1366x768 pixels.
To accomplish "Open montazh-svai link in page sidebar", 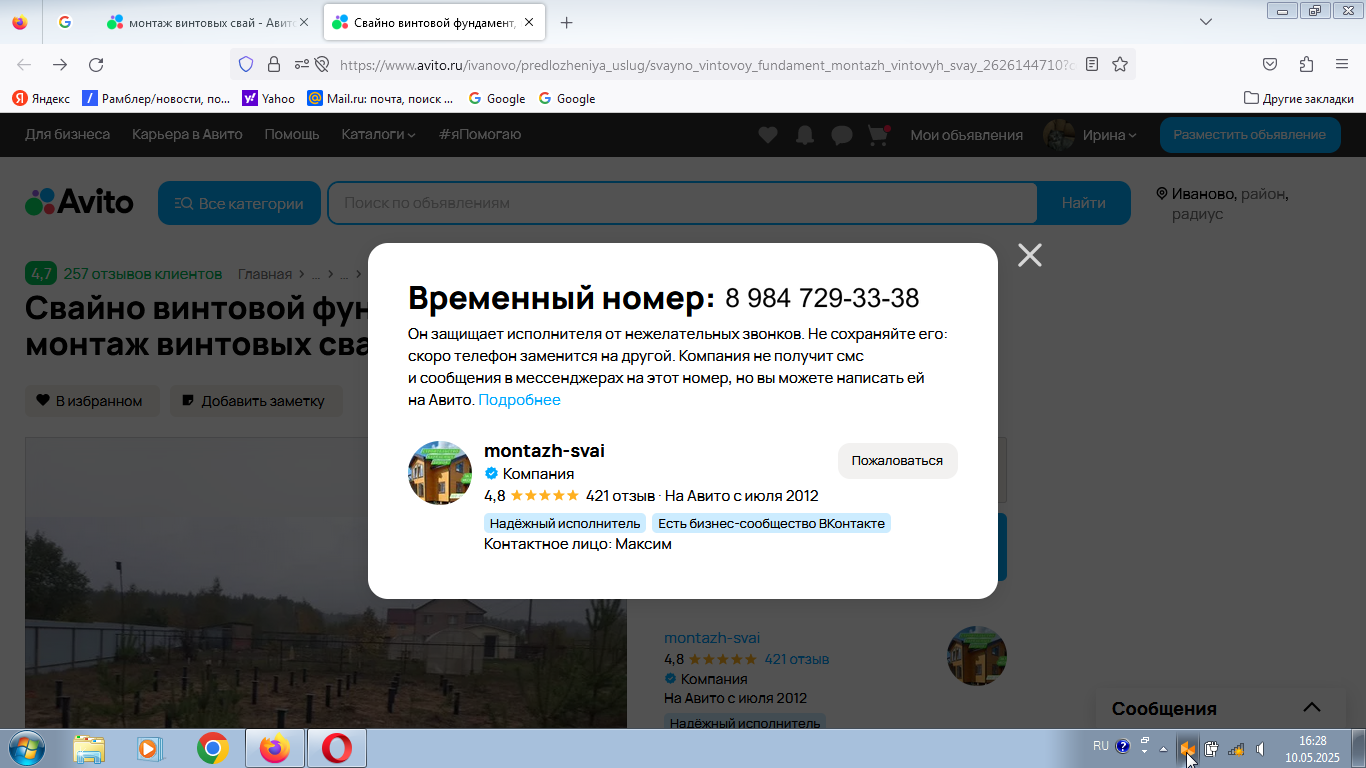I will 712,638.
